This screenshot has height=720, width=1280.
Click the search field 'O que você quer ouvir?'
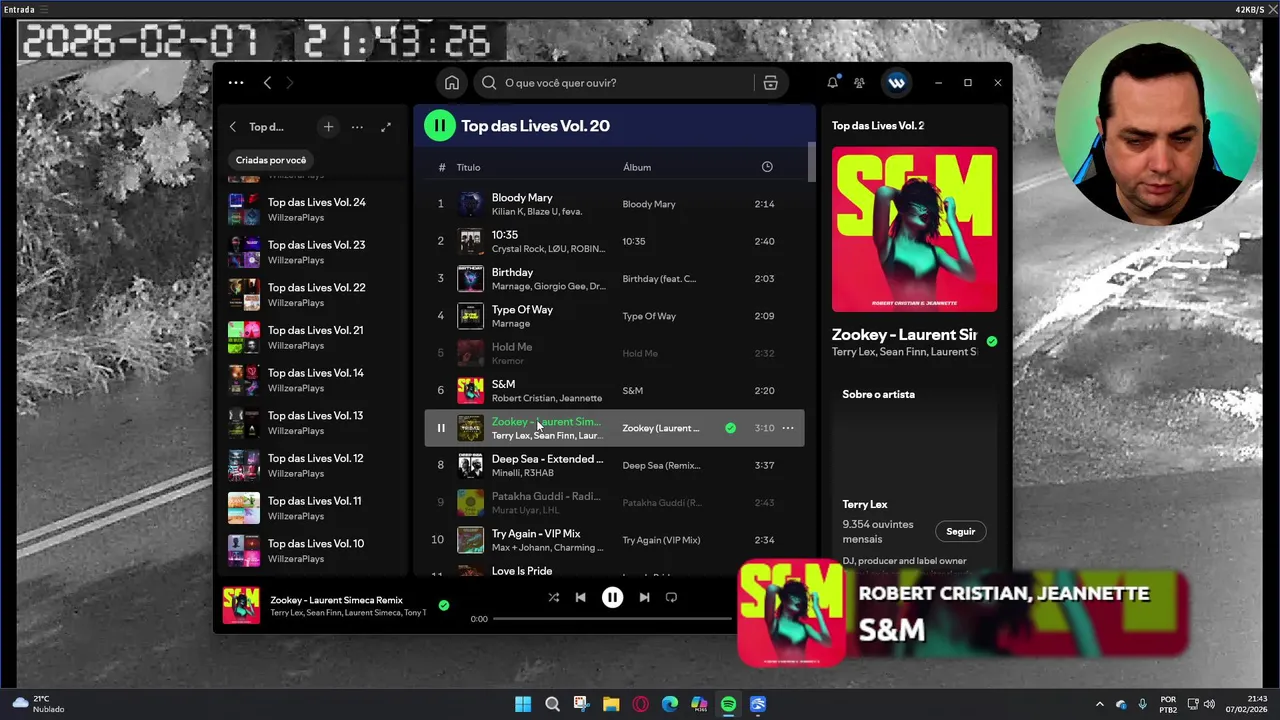tap(615, 83)
